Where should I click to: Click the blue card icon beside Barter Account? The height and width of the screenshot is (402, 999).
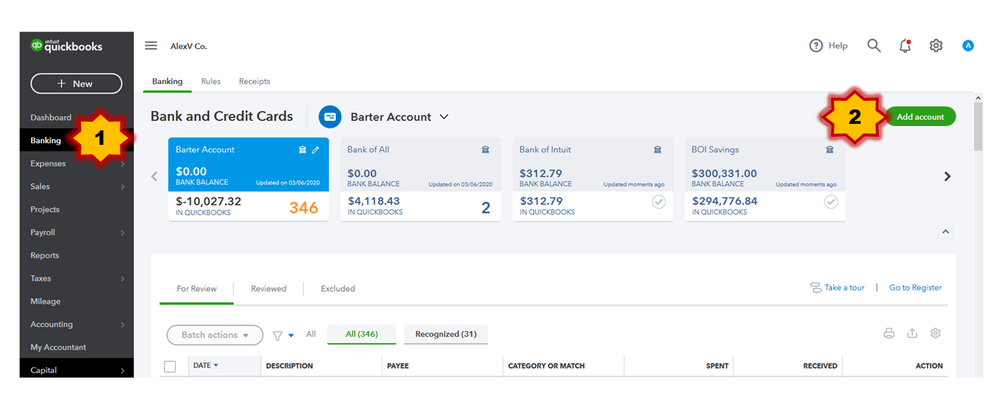point(330,117)
